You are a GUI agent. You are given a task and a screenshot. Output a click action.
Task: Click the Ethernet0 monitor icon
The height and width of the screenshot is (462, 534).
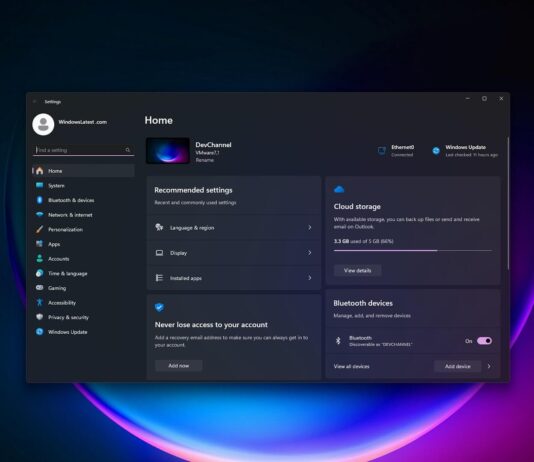[382, 150]
